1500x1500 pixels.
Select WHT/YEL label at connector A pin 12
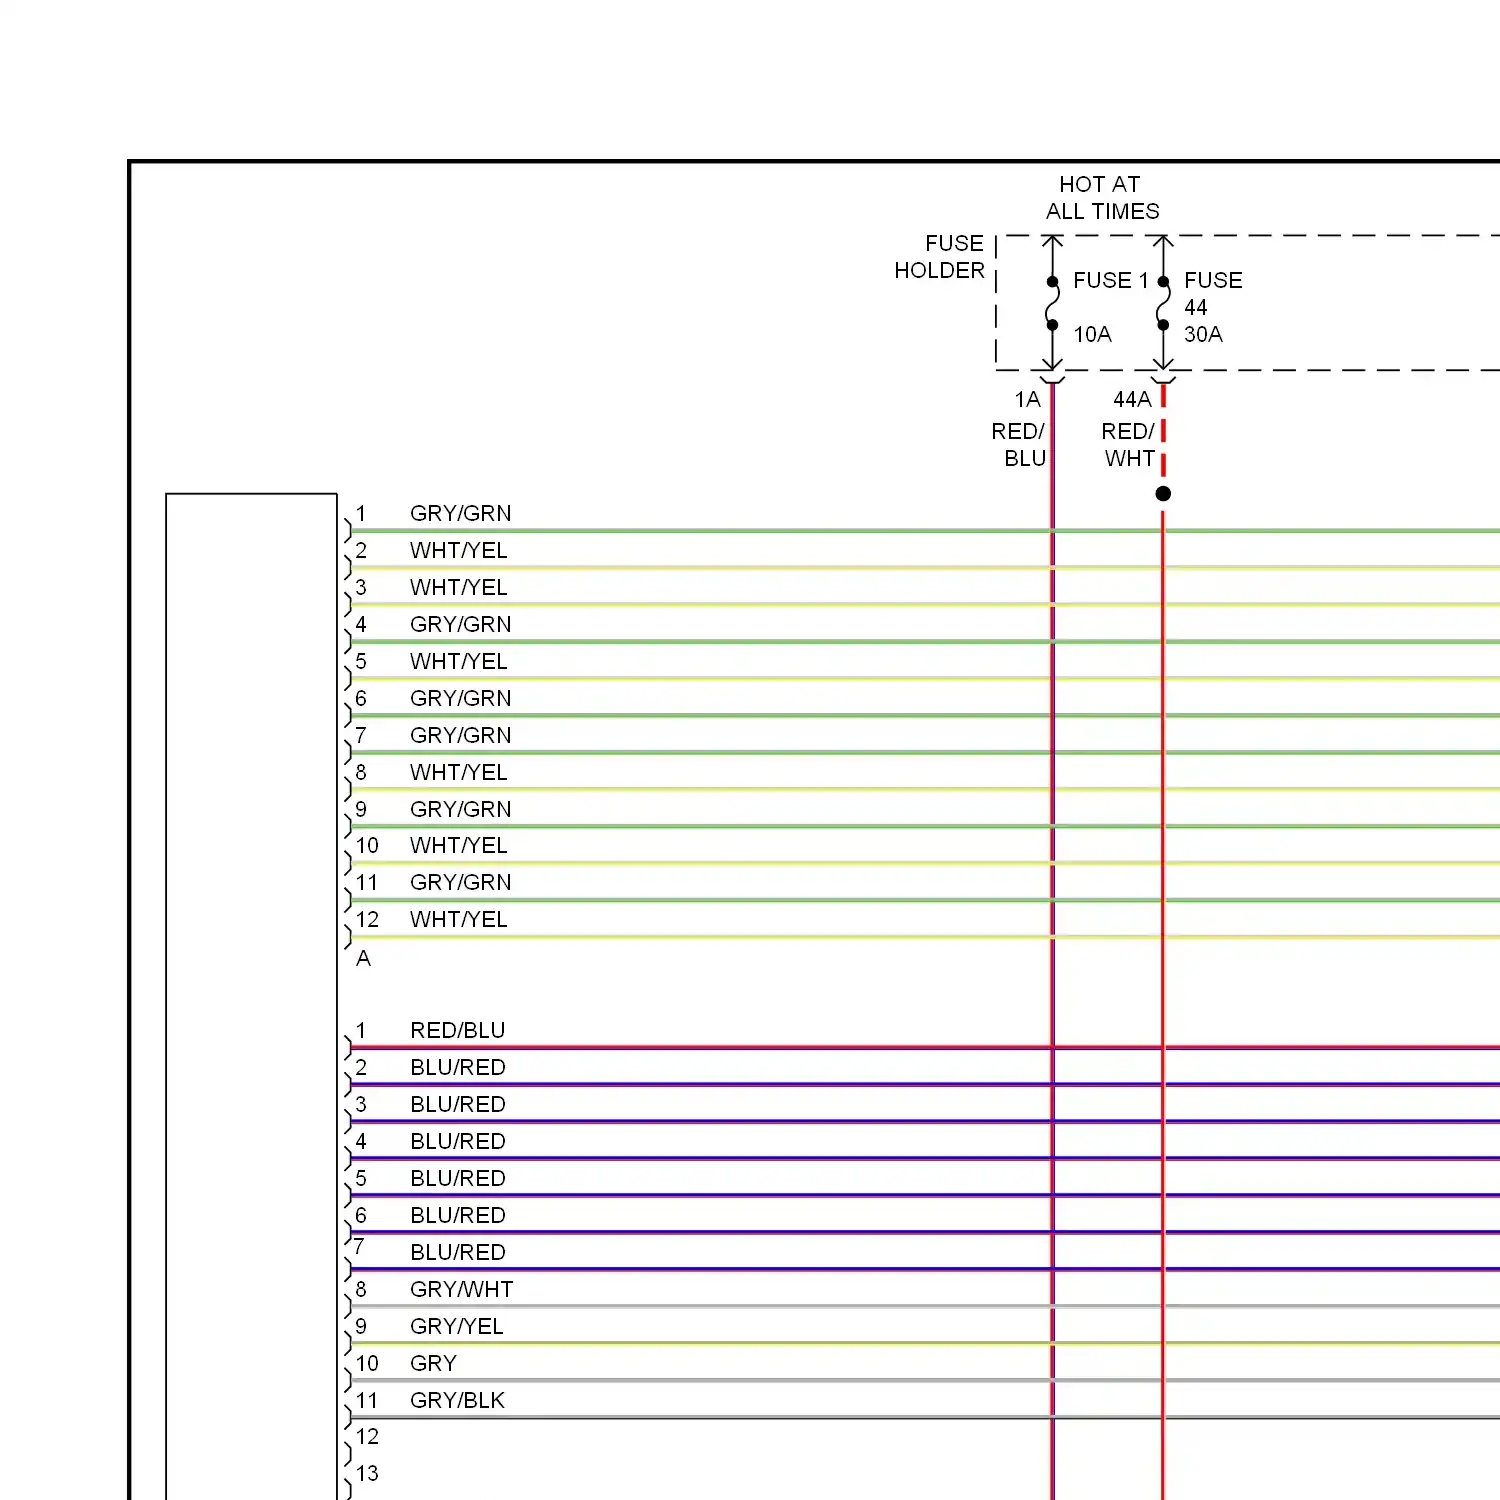(x=458, y=919)
